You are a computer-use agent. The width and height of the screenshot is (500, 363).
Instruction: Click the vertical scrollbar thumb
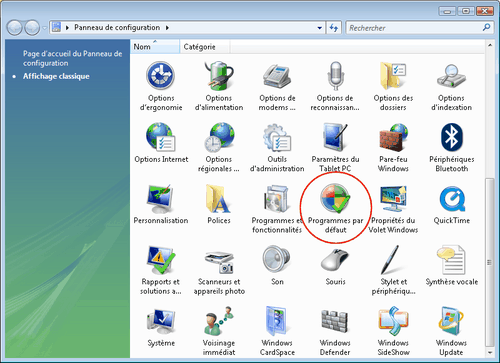(x=490, y=262)
